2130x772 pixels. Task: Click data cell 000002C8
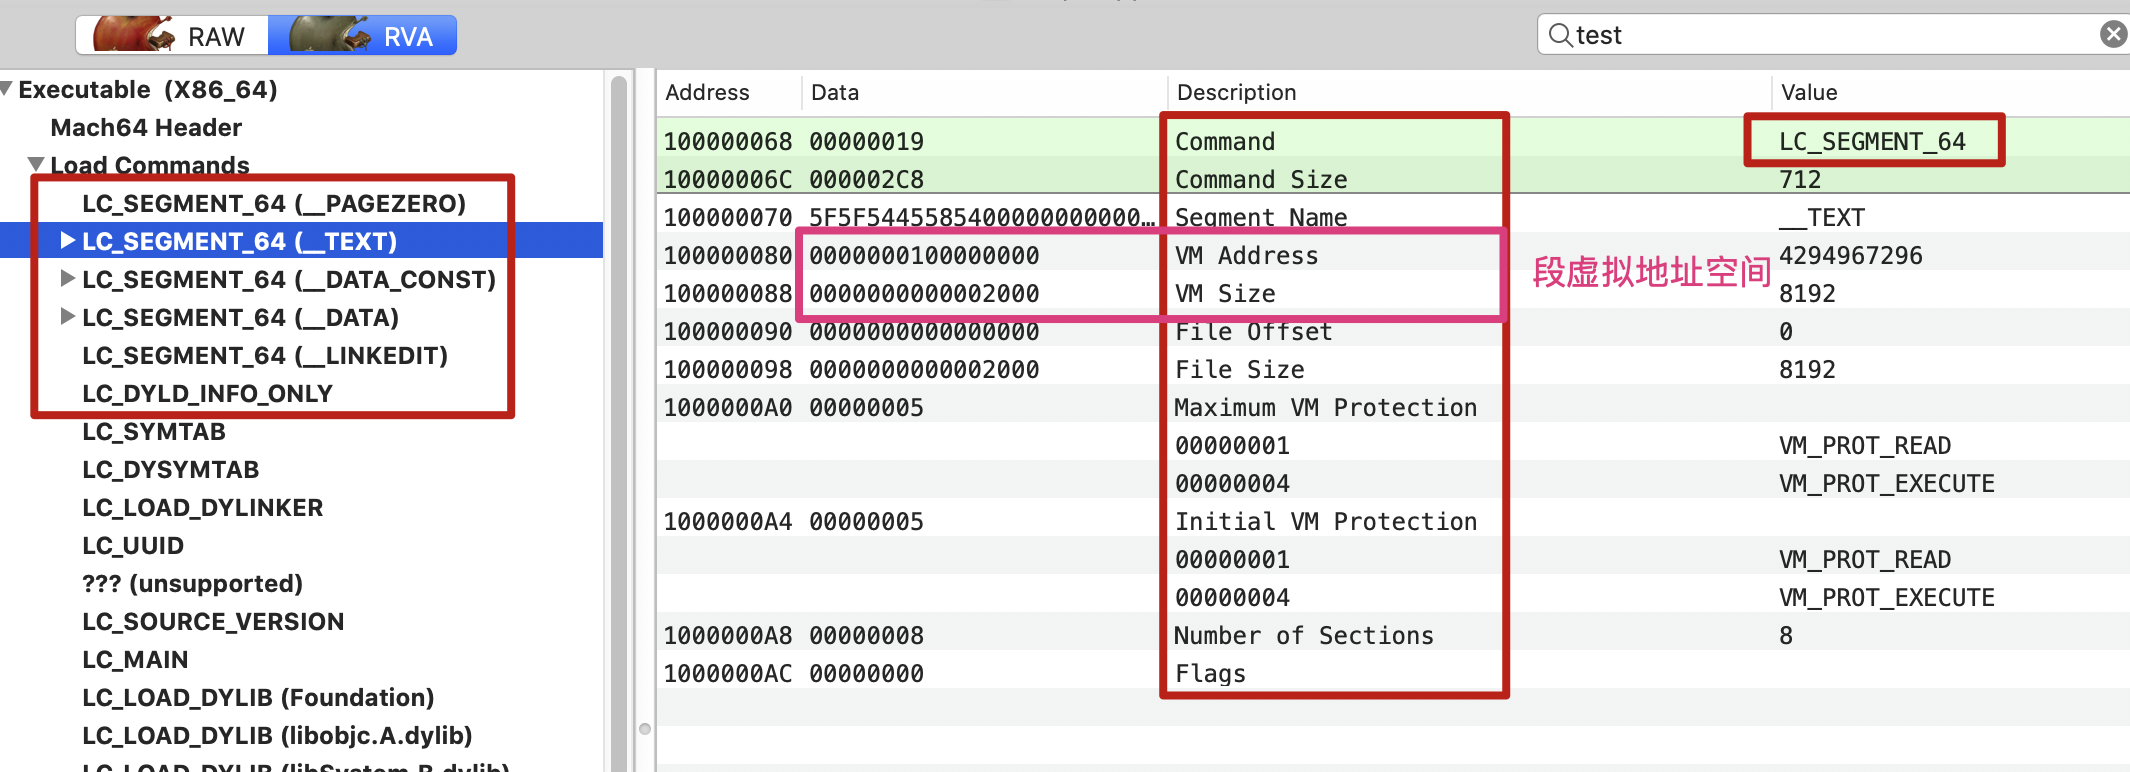pos(866,179)
